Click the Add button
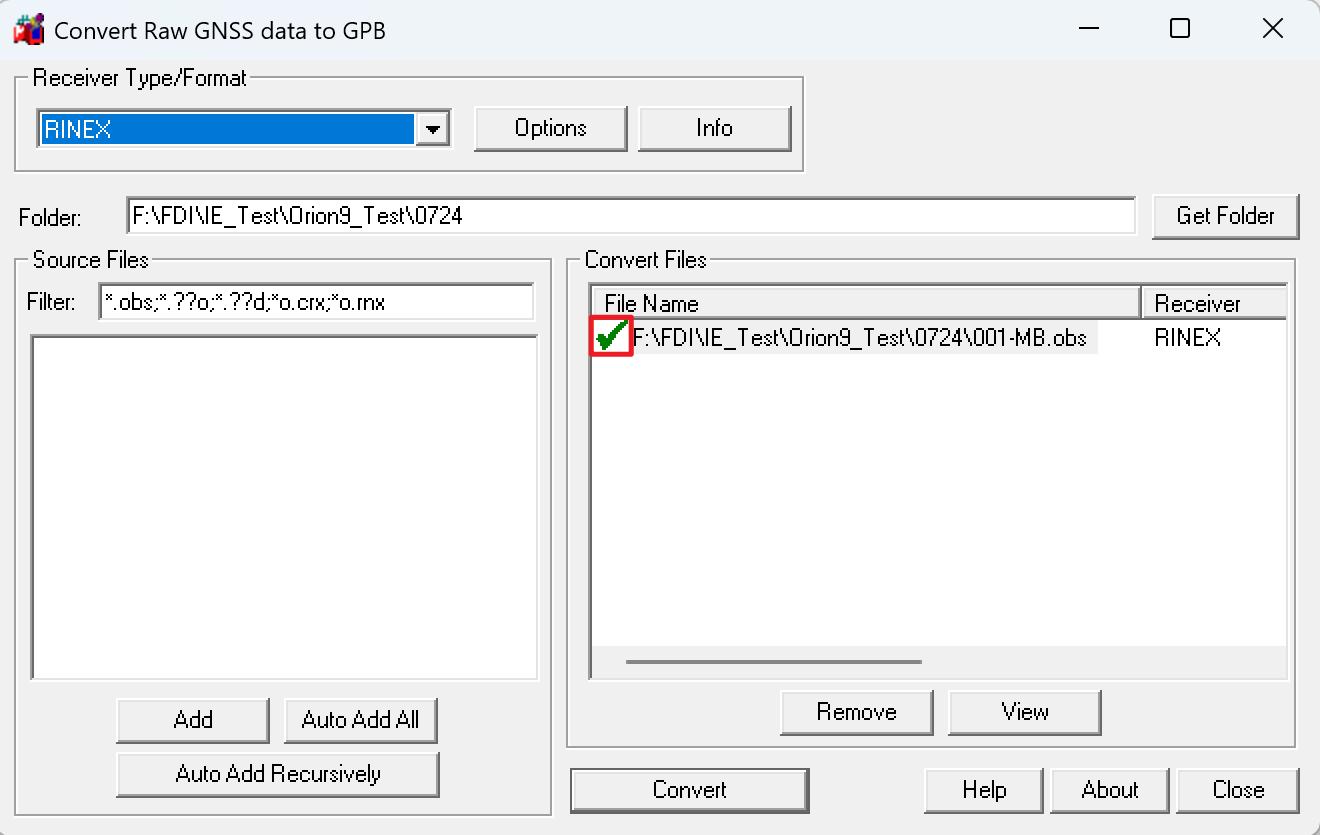1320x835 pixels. 193,720
